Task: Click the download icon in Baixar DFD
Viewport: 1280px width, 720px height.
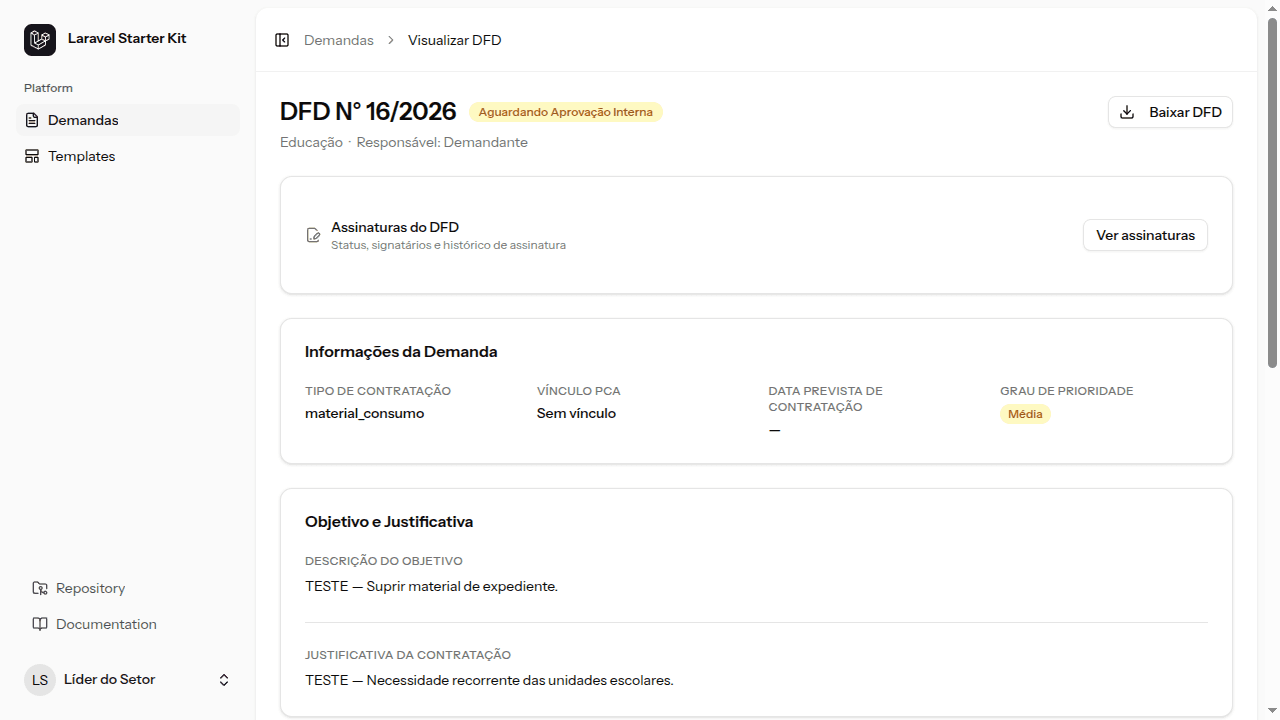Action: [1127, 112]
